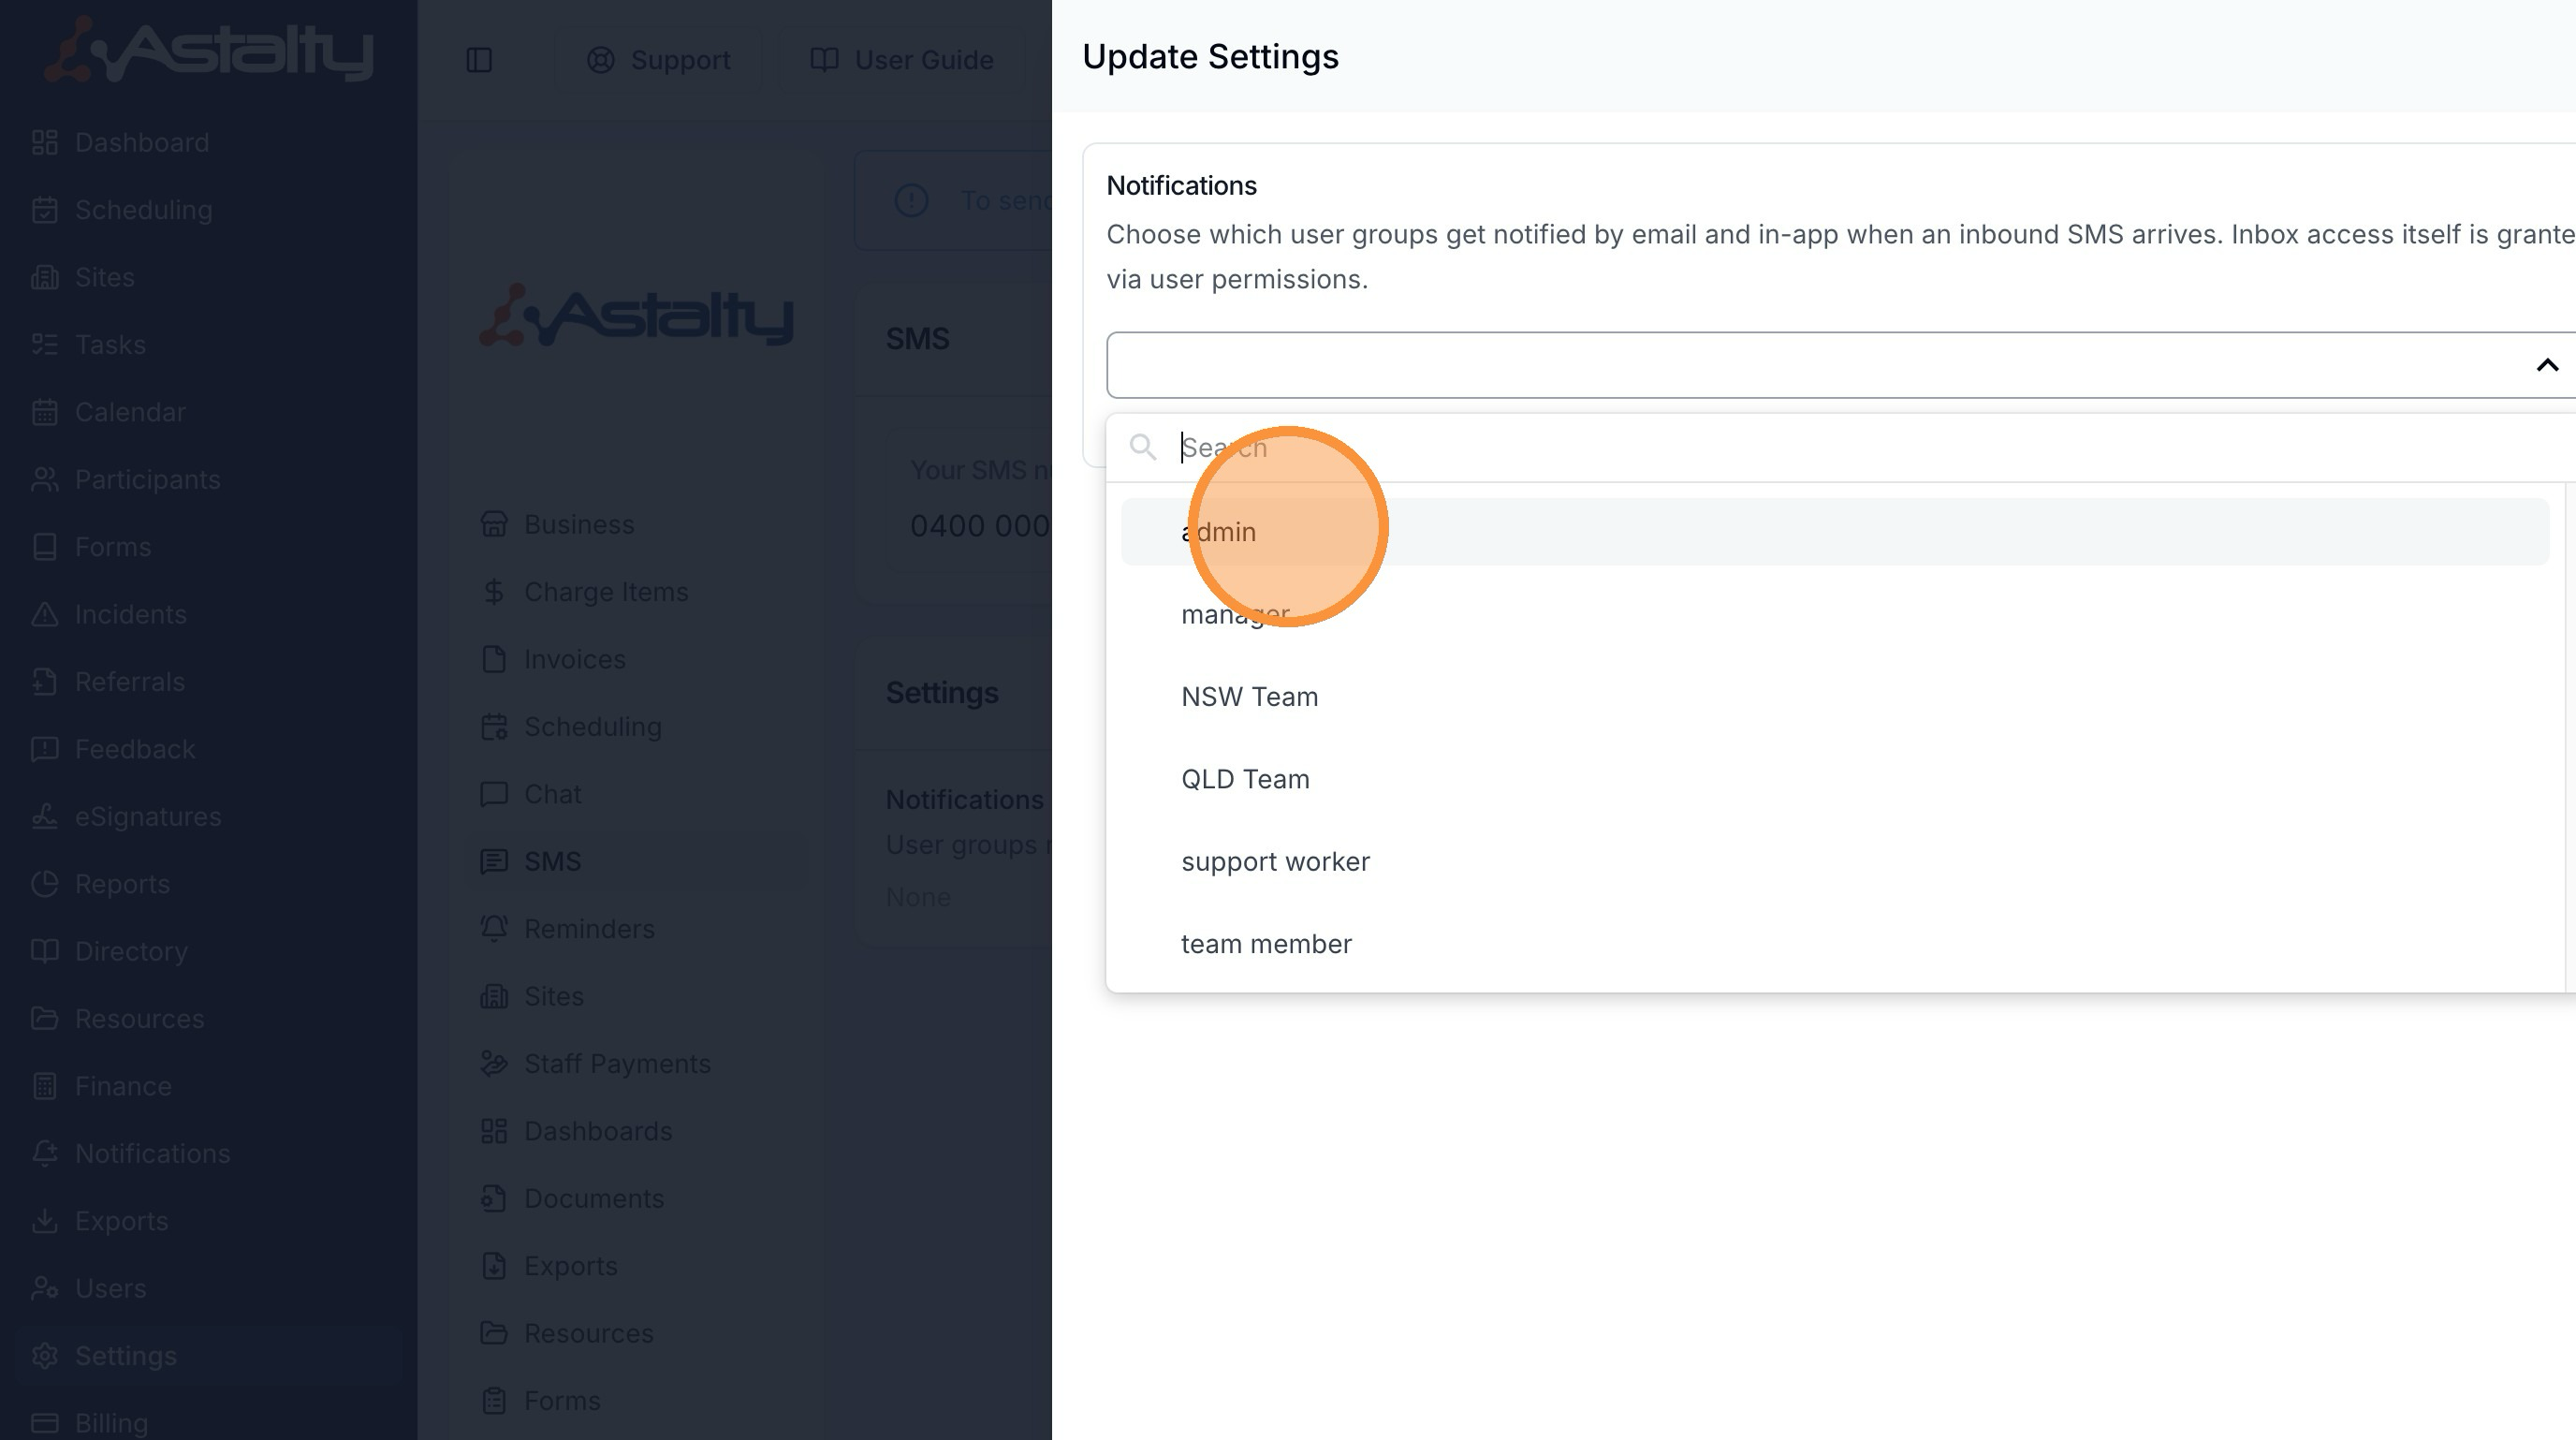Image resolution: width=2576 pixels, height=1440 pixels.
Task: Open Calendar in main sidebar
Action: 208,412
